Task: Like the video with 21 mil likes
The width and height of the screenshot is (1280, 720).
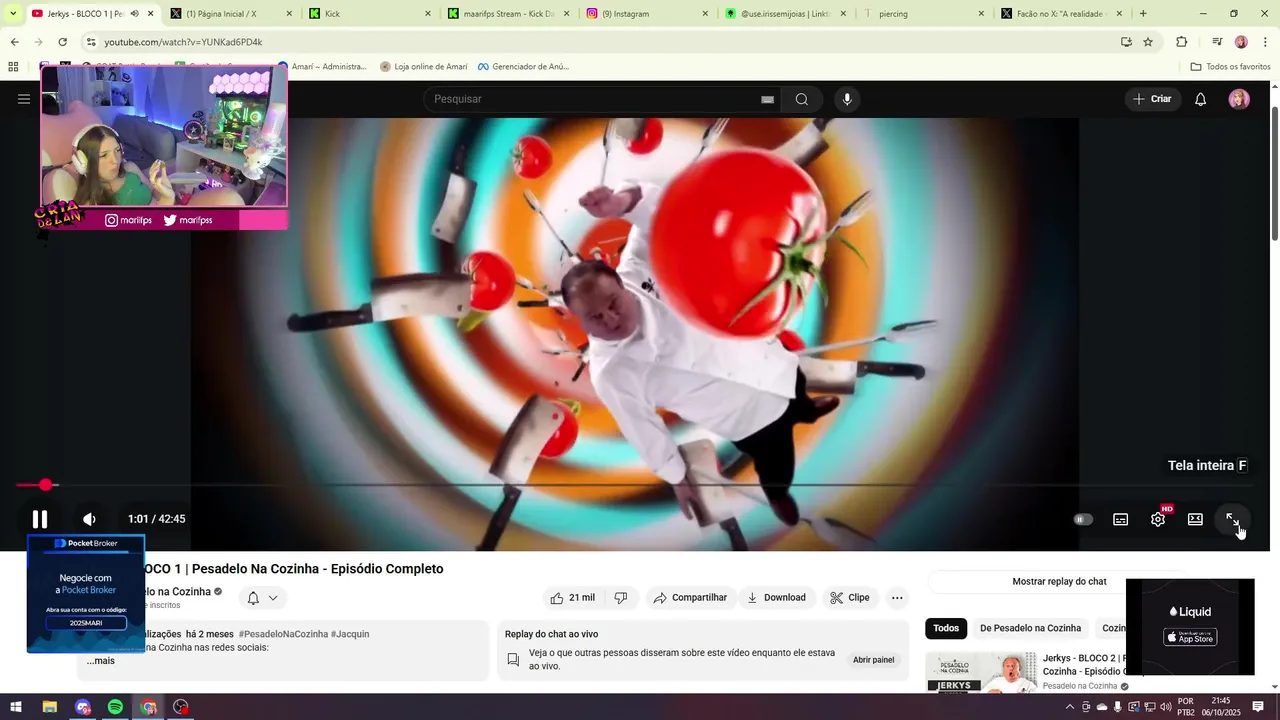Action: [573, 598]
